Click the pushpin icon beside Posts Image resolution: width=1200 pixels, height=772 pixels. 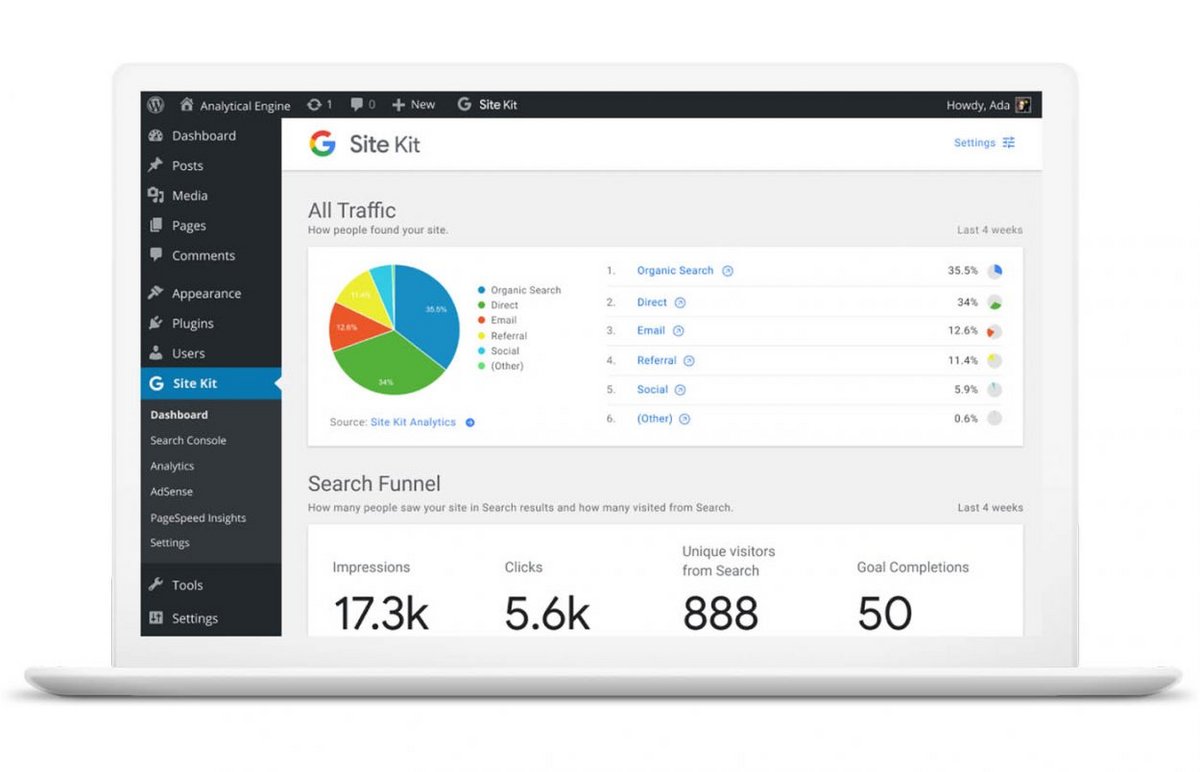[156, 166]
